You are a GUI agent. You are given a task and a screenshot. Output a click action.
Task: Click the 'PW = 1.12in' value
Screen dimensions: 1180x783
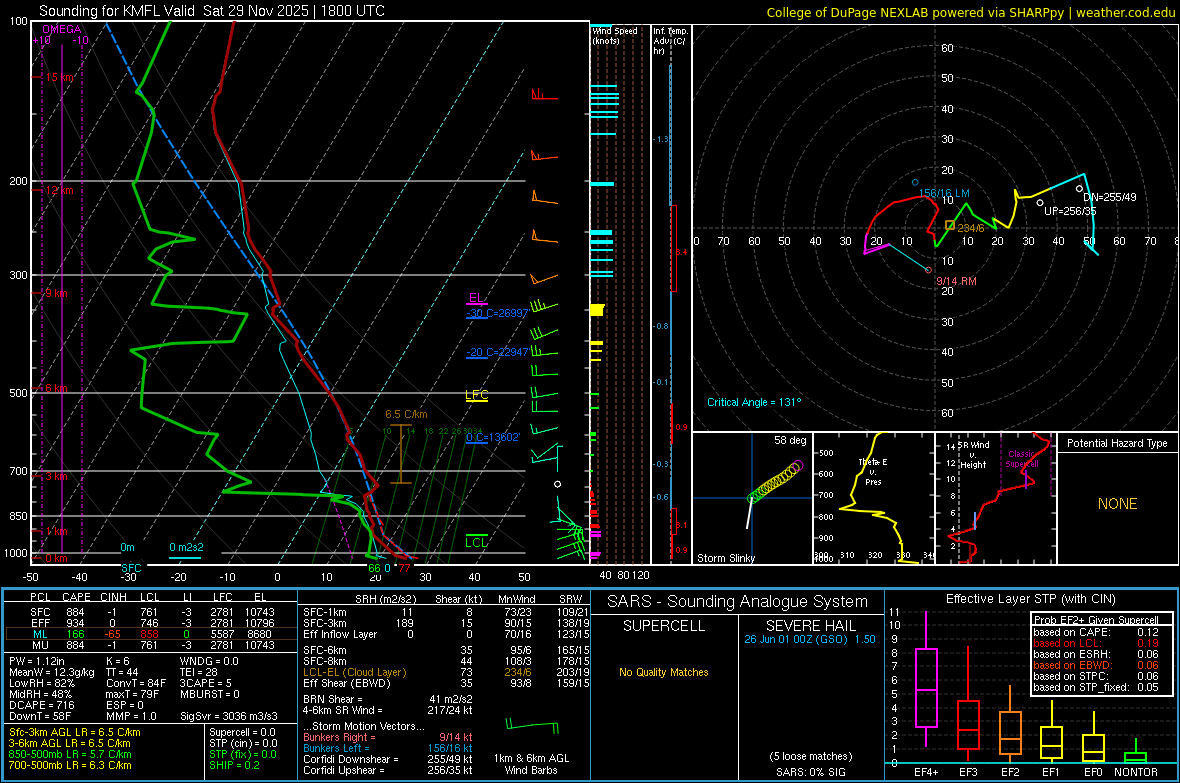click(x=37, y=661)
